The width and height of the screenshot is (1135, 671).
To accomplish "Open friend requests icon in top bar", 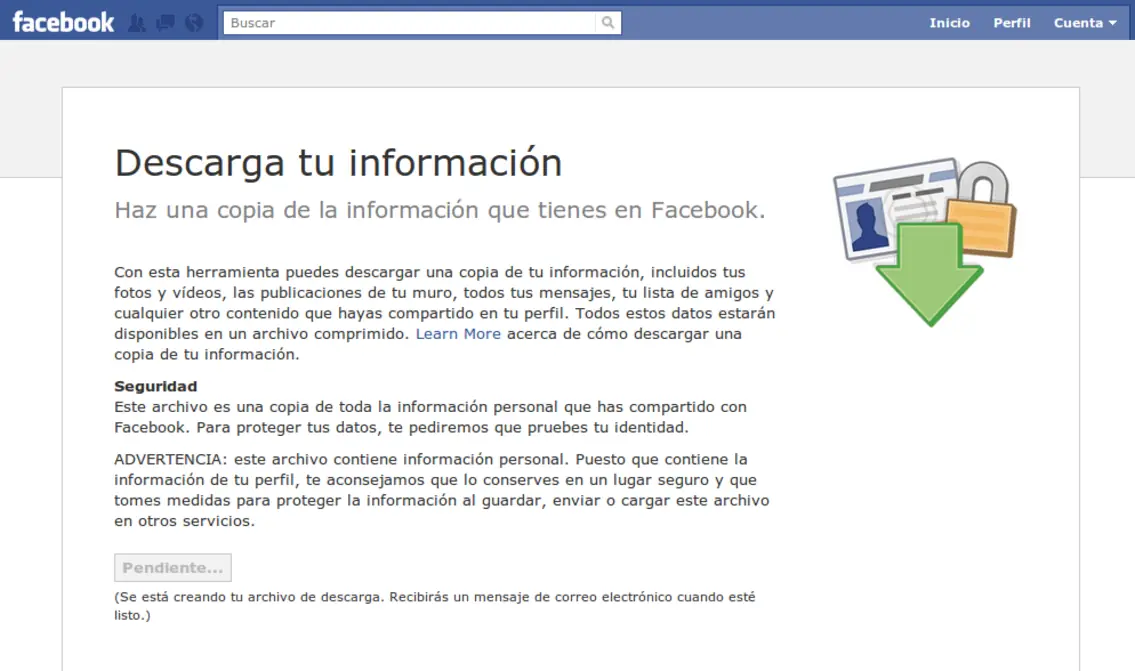I will coord(137,23).
